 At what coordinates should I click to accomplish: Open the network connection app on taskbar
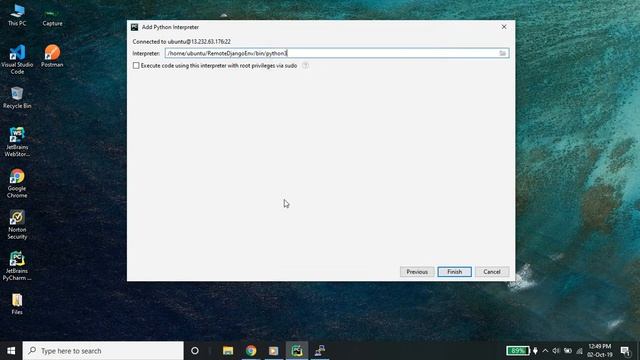320,351
